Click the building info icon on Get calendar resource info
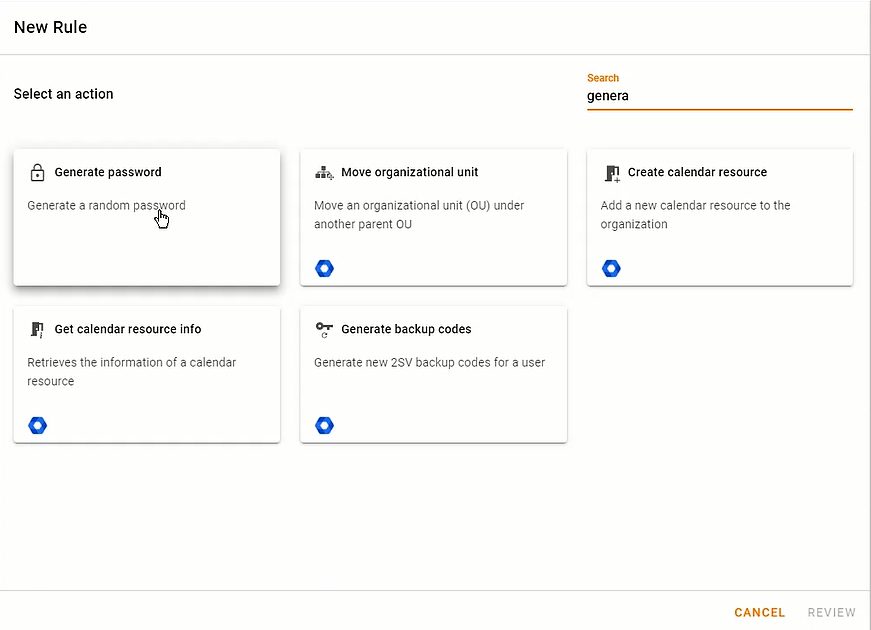This screenshot has width=871, height=630. tap(37, 329)
